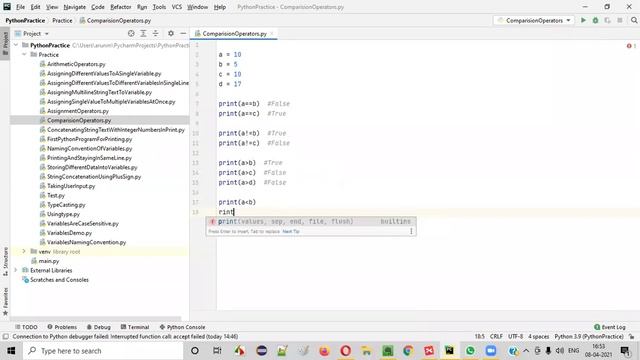Image resolution: width=640 pixels, height=360 pixels.
Task: Click Expand All in Project panel
Action: 143,33
